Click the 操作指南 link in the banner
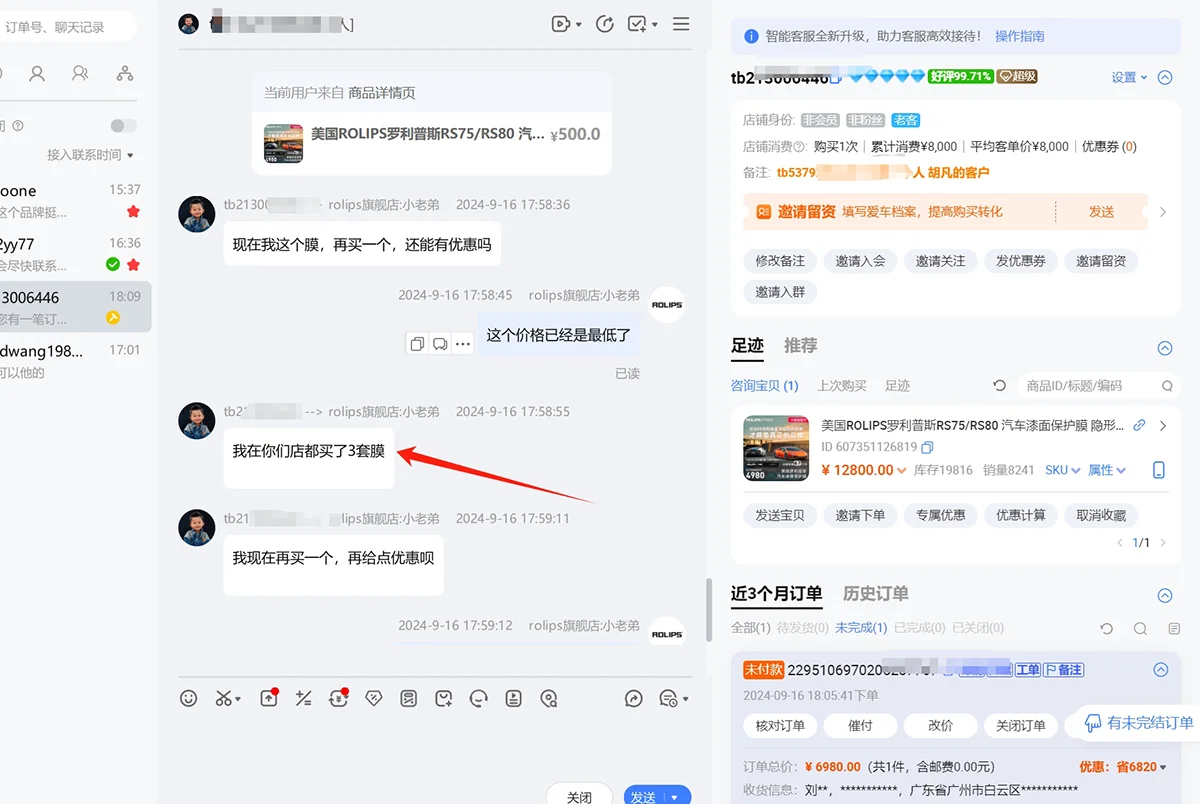1200x804 pixels. pyautogui.click(x=1021, y=36)
